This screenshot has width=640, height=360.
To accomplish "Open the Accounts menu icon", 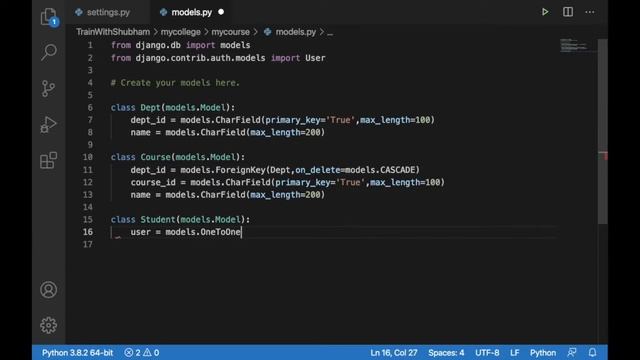I will [48, 290].
